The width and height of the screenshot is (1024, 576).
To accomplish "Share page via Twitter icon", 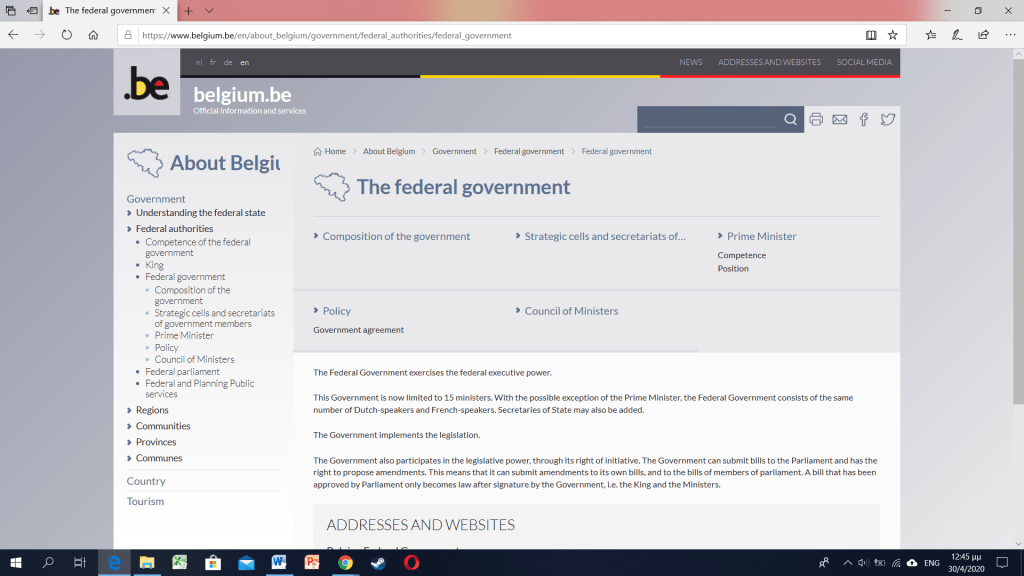I will [887, 119].
